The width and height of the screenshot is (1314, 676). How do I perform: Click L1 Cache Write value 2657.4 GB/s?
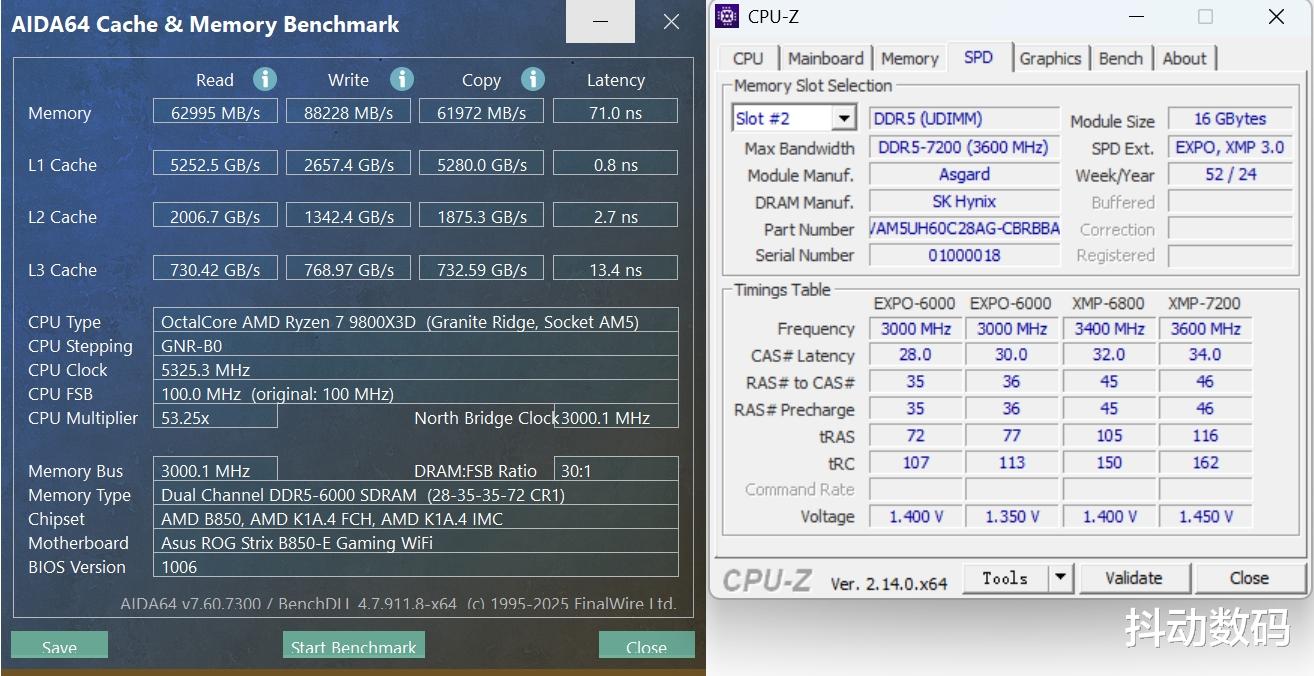click(348, 164)
